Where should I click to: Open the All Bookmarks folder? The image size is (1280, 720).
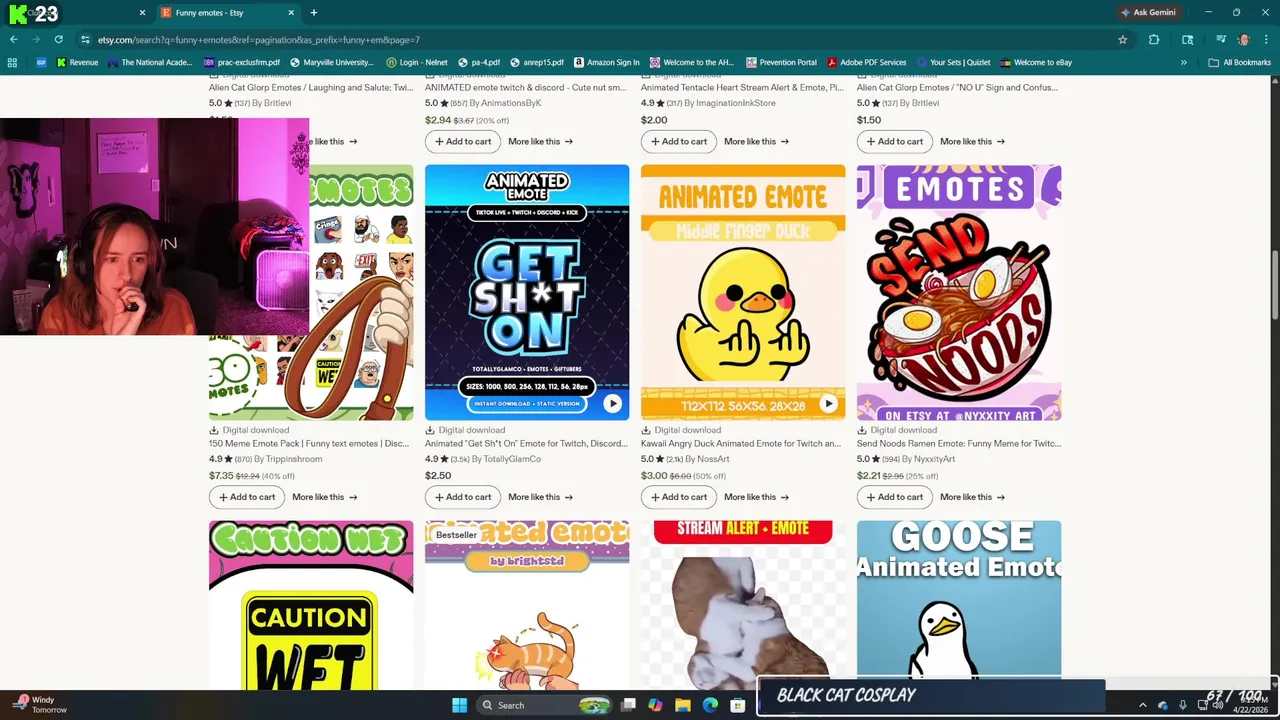(1240, 62)
